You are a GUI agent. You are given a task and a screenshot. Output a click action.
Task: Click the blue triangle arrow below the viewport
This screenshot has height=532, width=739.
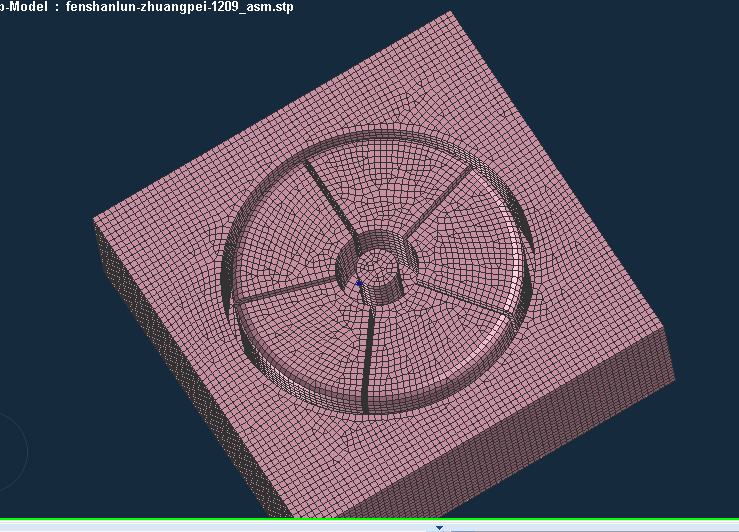click(x=439, y=528)
